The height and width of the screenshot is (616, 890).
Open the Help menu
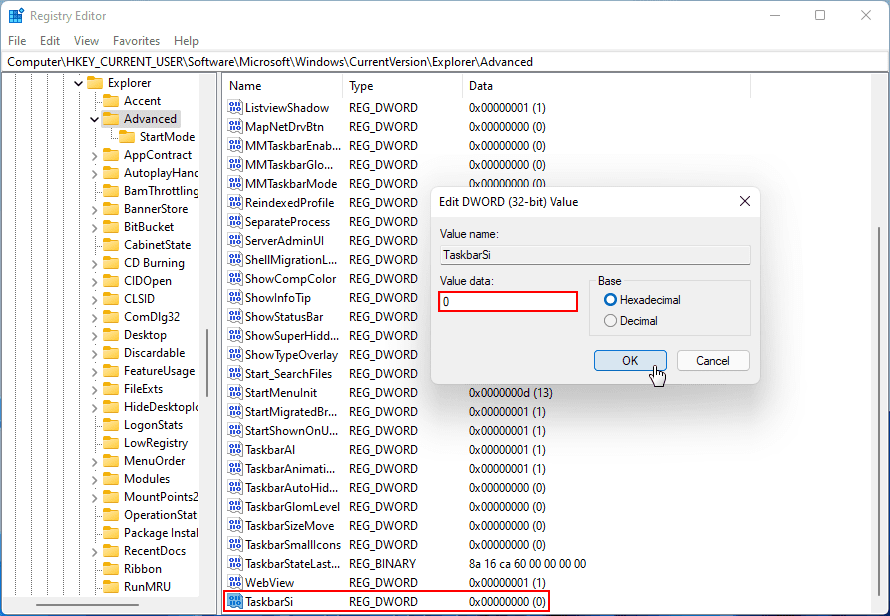[x=186, y=41]
